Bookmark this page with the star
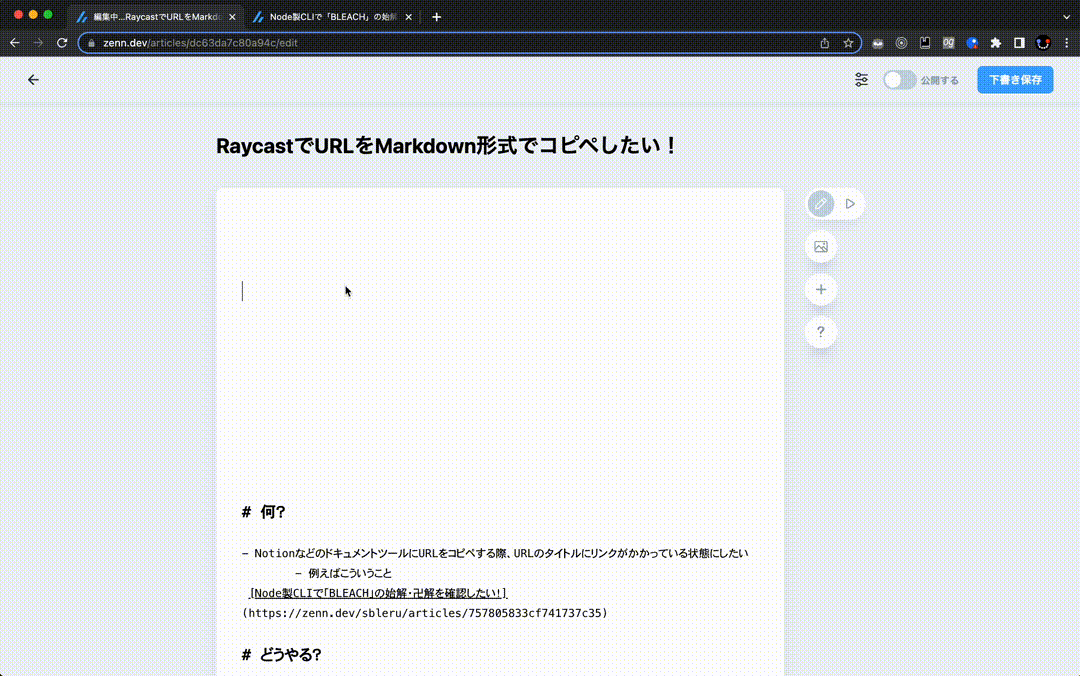Viewport: 1080px width, 676px height. [x=848, y=43]
